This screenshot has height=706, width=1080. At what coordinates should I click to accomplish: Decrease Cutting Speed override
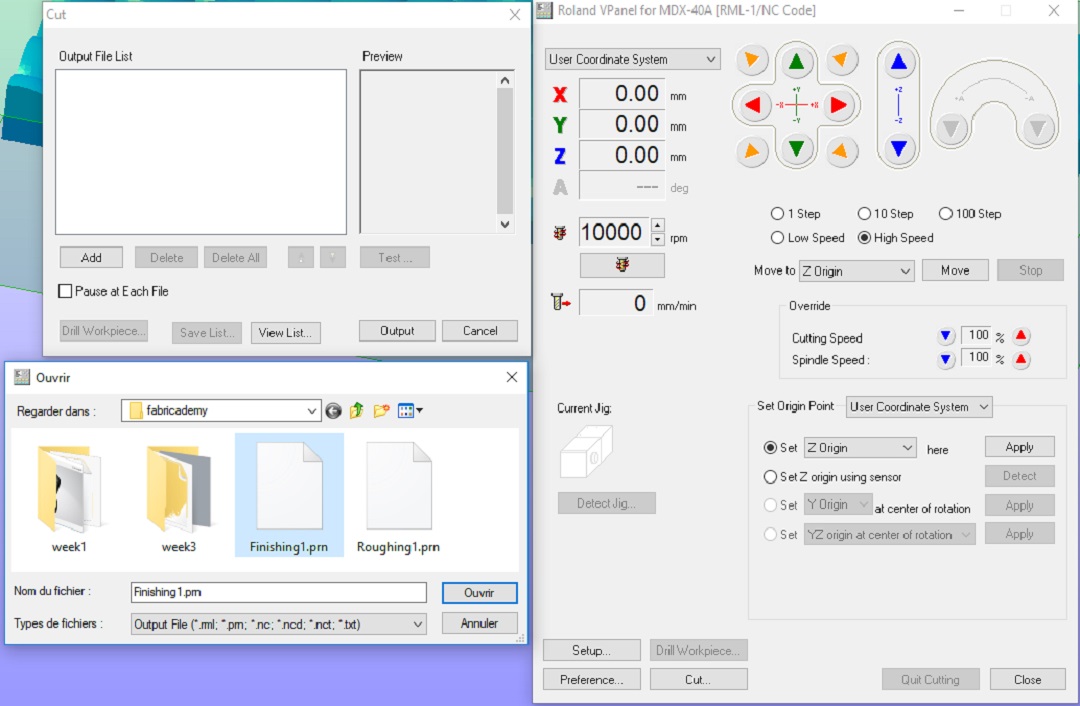pos(946,336)
